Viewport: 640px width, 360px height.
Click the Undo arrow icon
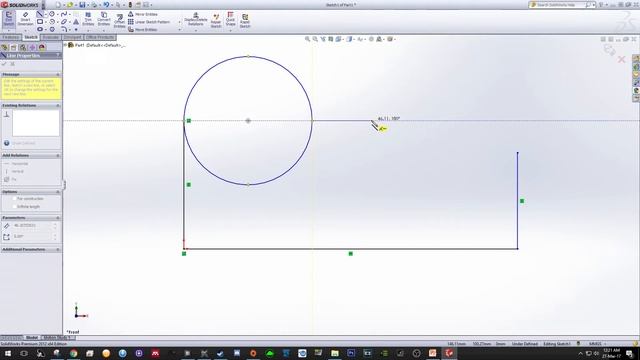[106, 5]
